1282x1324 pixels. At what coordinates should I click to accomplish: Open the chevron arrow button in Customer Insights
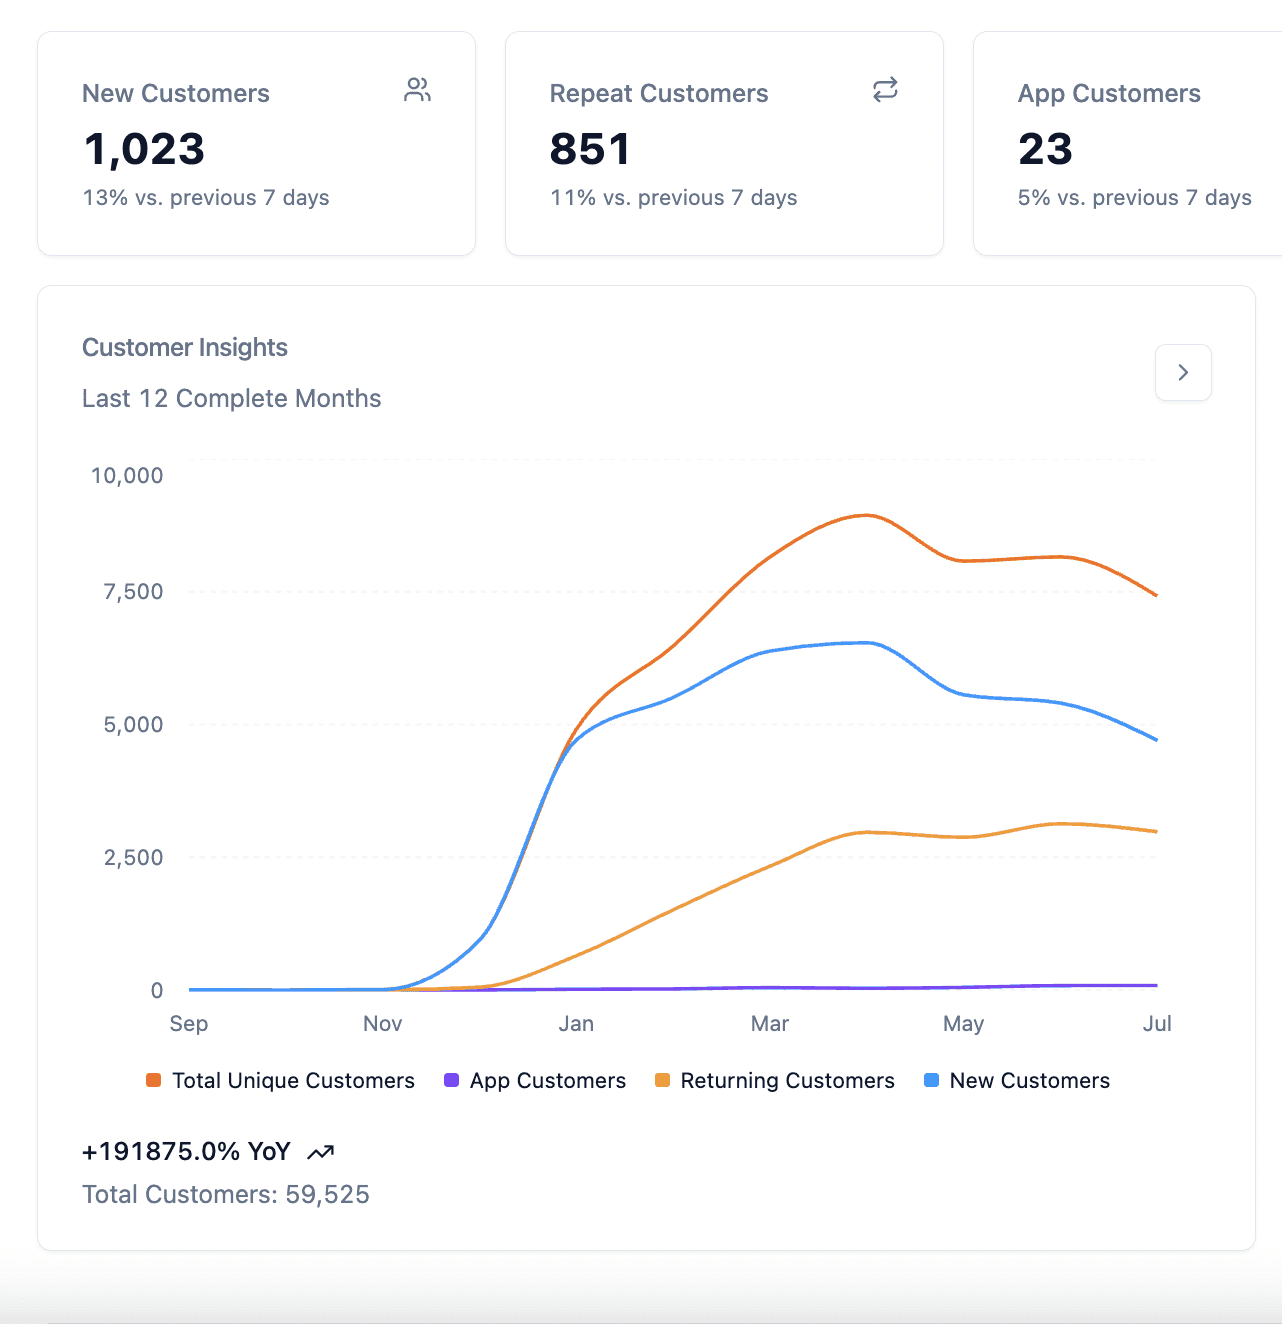[1183, 372]
